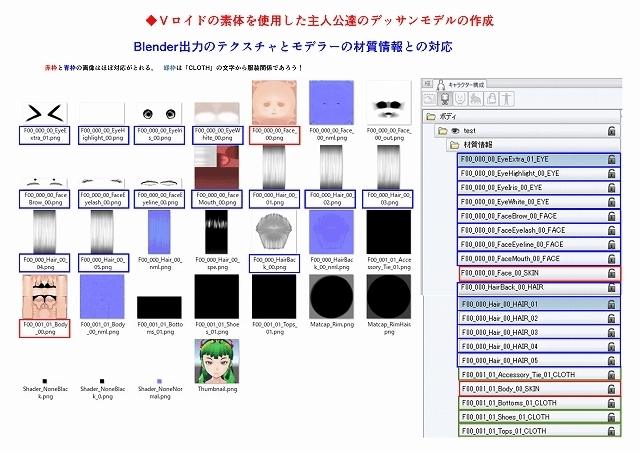
Task: Select the F00_000_Hair_00_HAIR_03 material row
Action: coord(539,333)
